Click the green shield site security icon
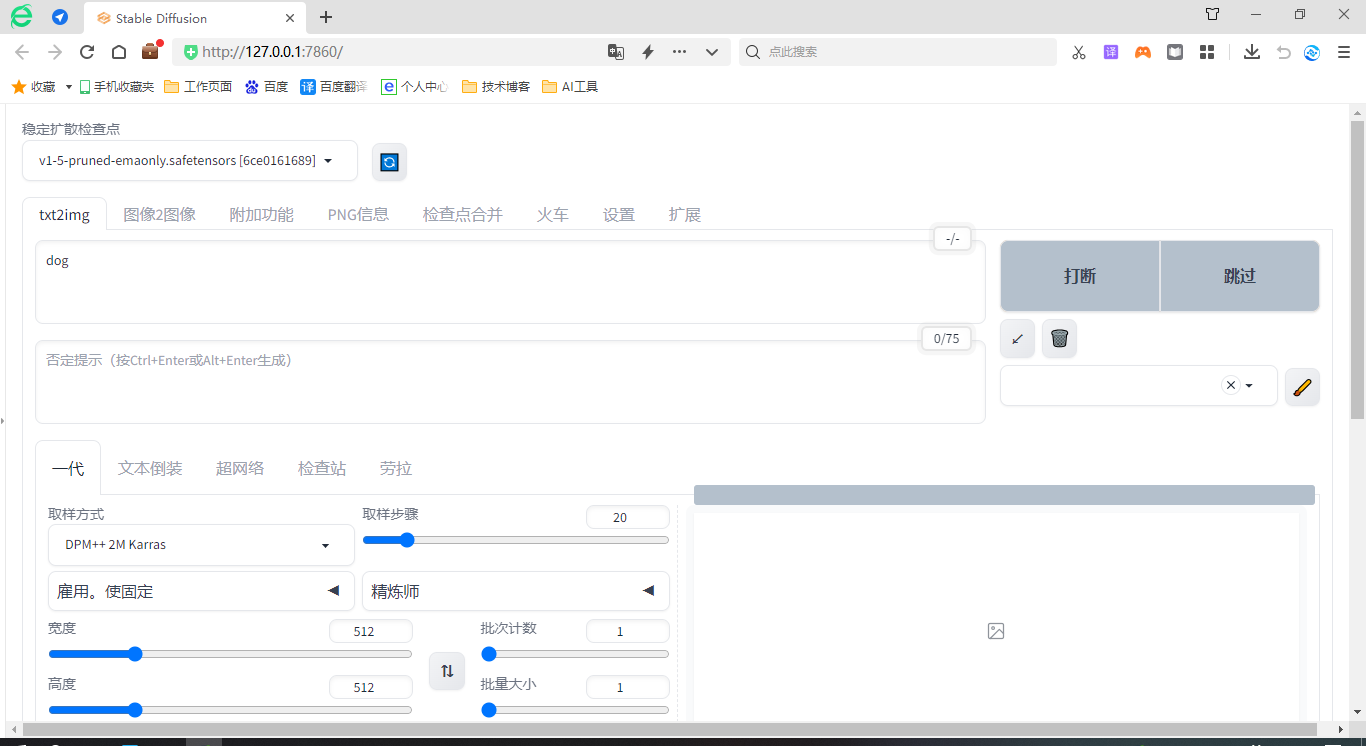The width and height of the screenshot is (1366, 746). pos(190,52)
